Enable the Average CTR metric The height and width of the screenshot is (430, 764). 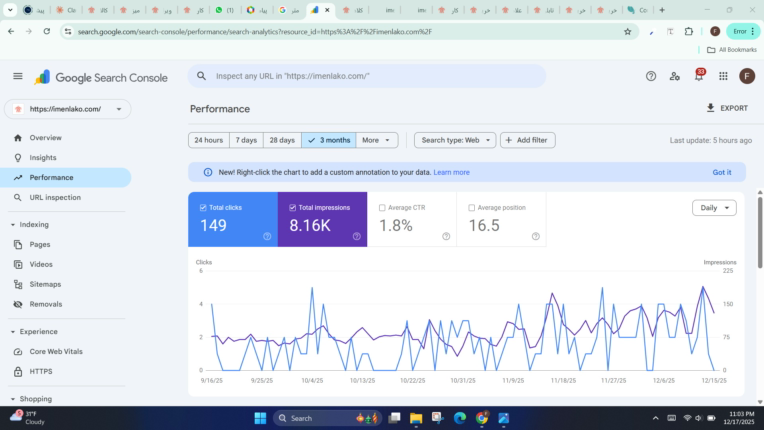(382, 208)
